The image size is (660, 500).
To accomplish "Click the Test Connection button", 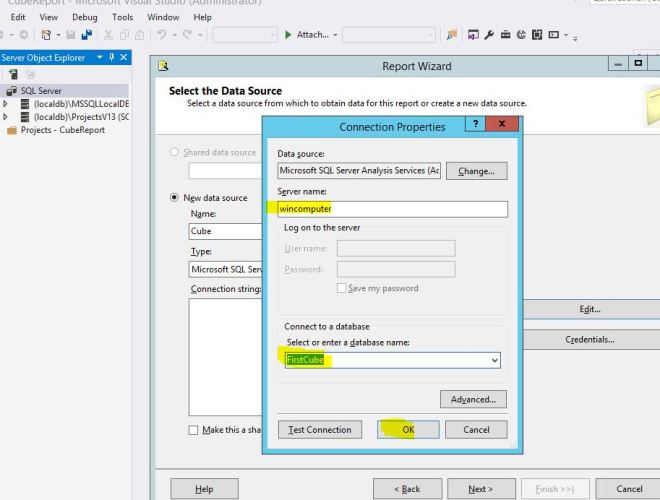I will 320,429.
